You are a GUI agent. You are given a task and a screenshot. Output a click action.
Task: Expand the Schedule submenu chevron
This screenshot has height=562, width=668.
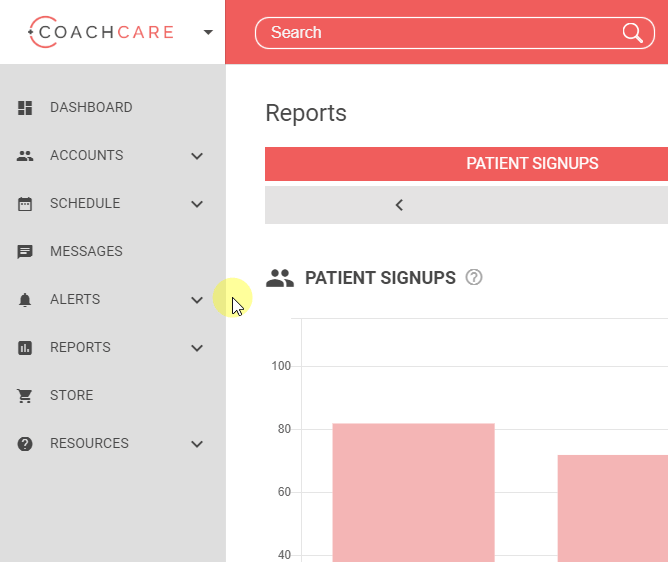click(197, 204)
